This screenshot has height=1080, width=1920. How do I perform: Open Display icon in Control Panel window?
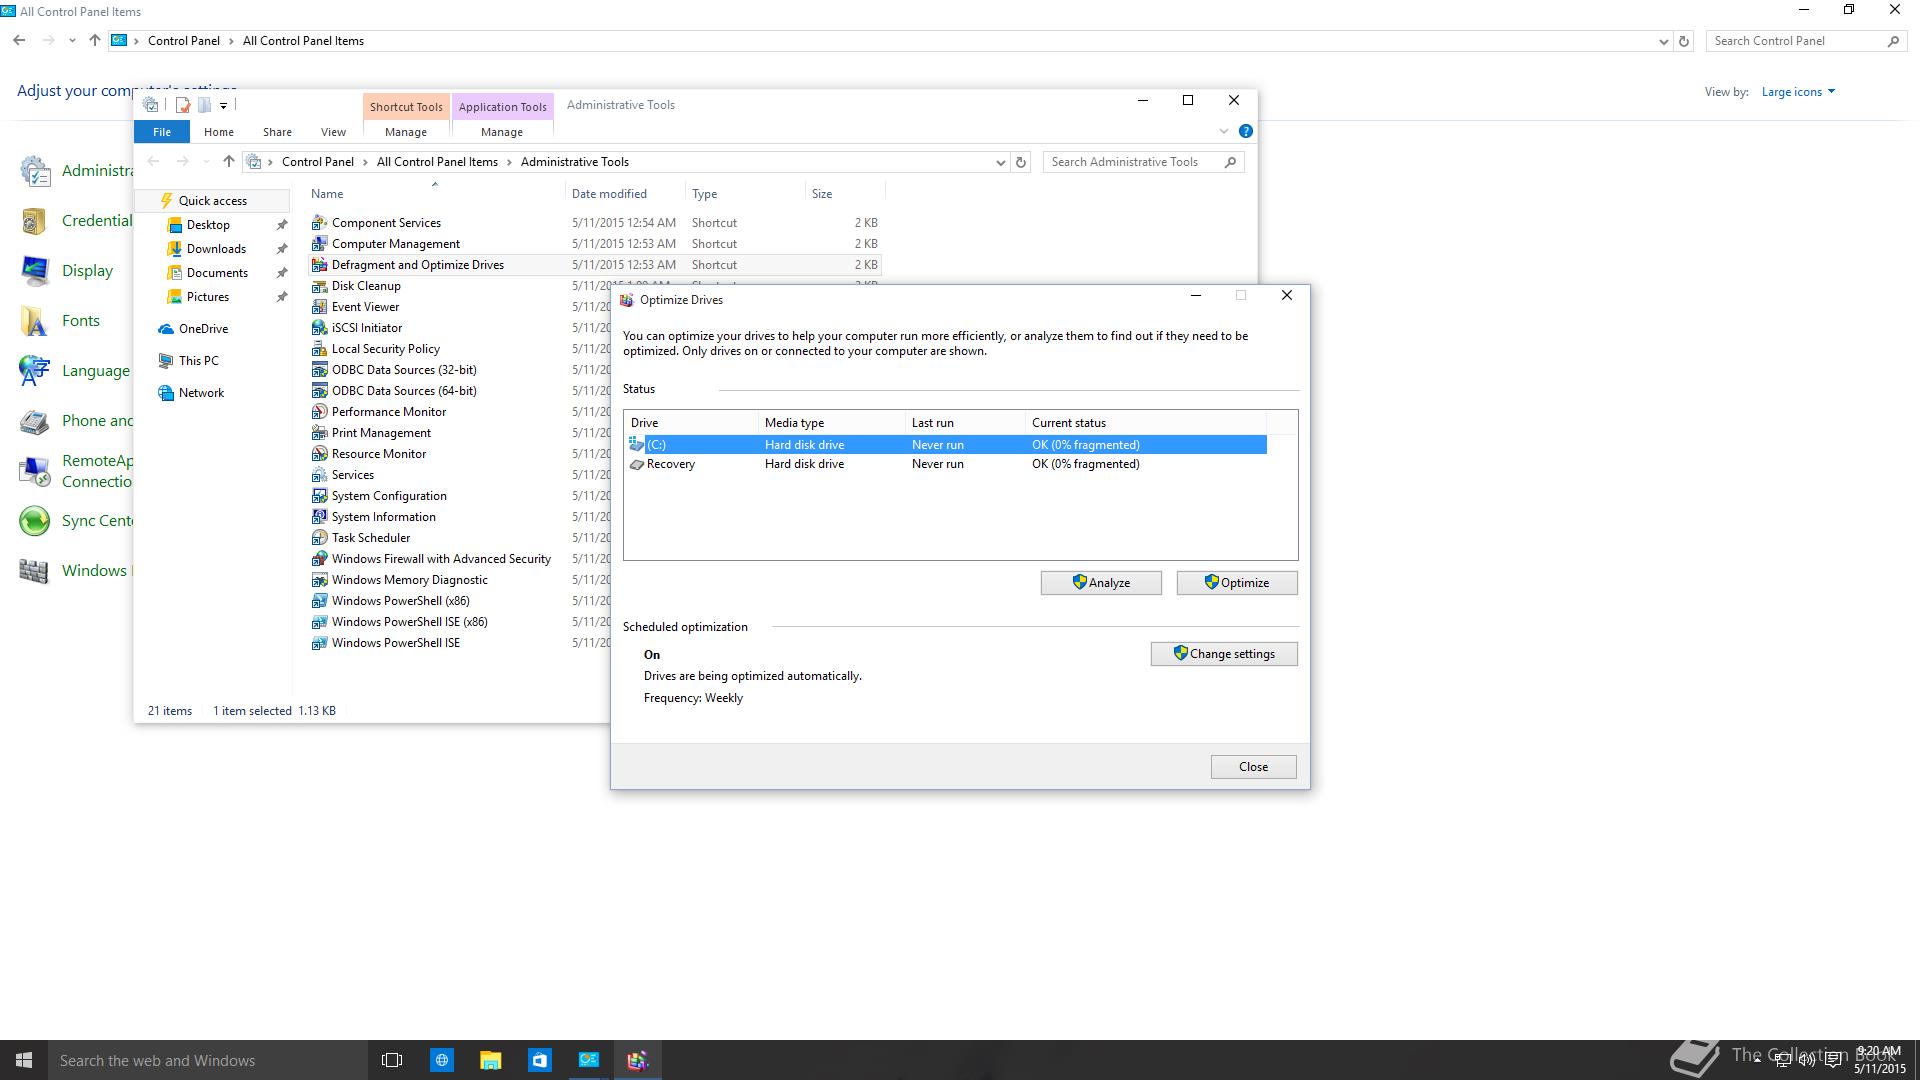click(35, 271)
